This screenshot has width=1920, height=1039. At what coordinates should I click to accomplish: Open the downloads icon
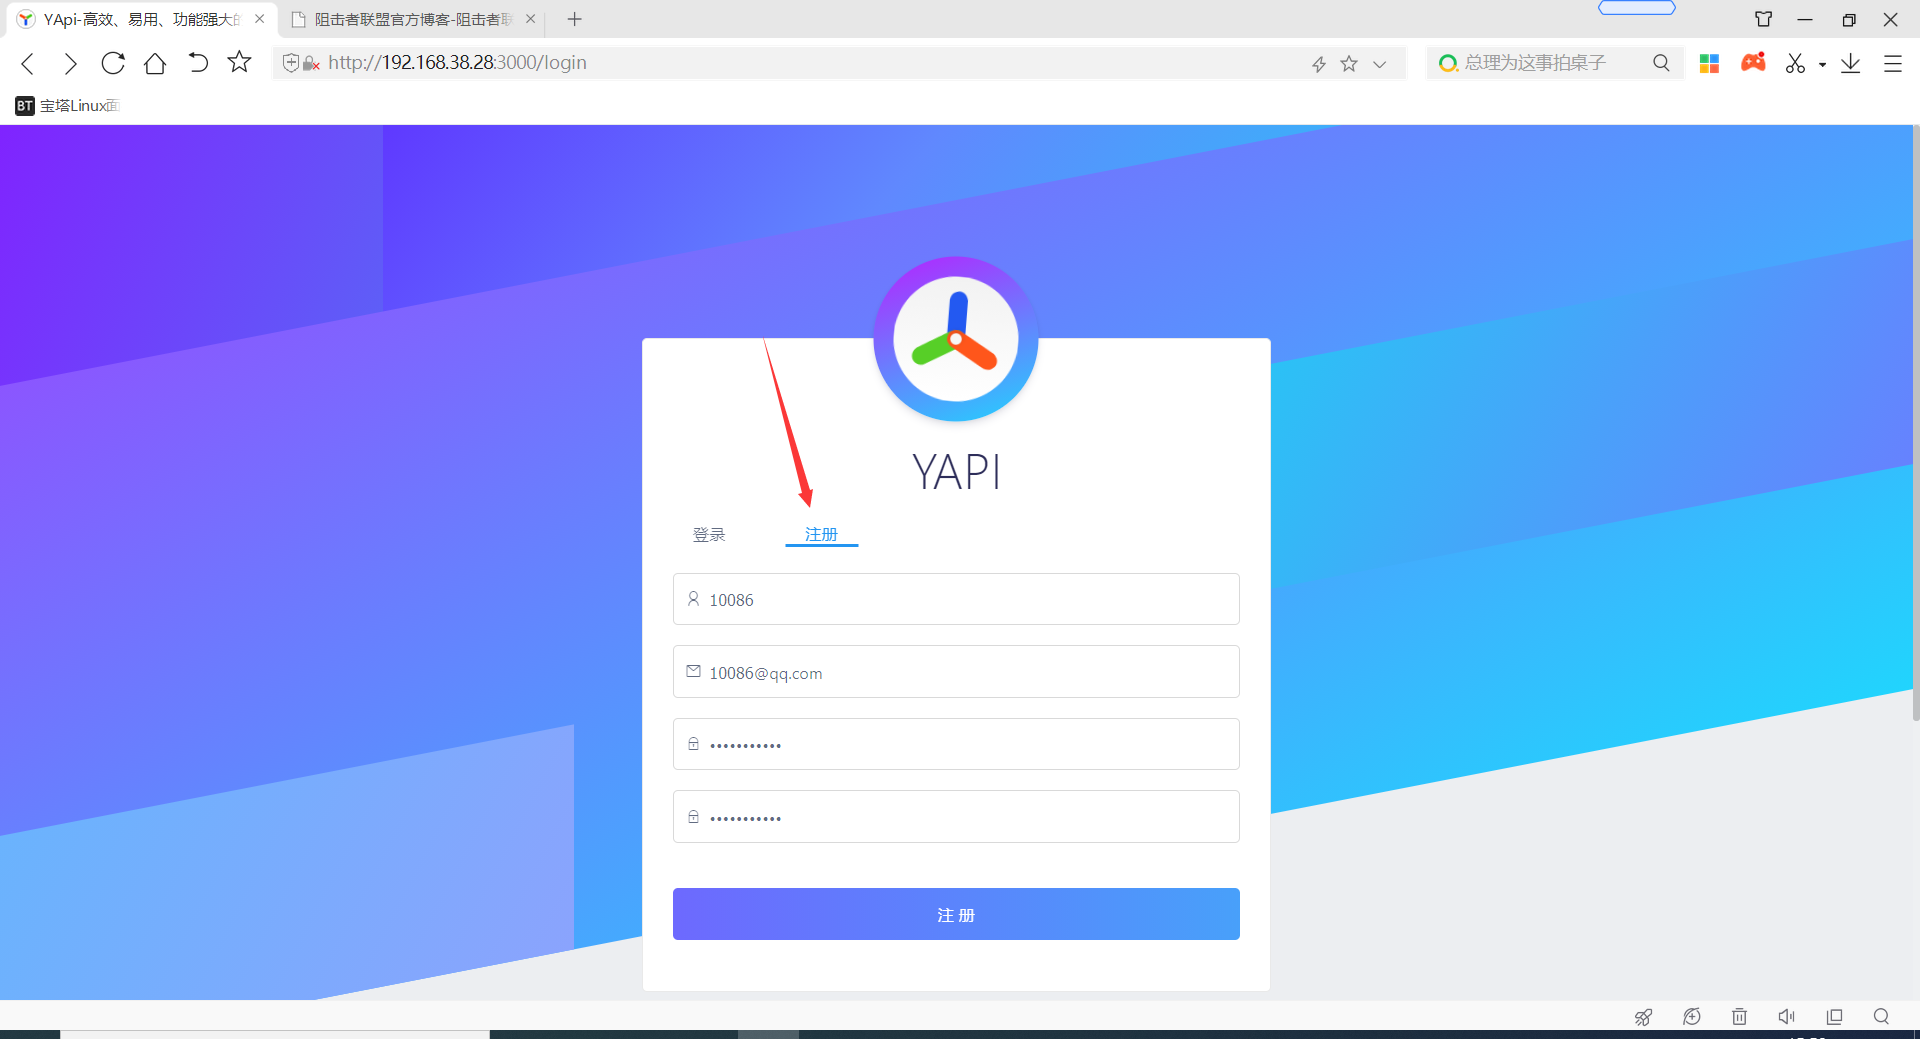click(x=1851, y=63)
